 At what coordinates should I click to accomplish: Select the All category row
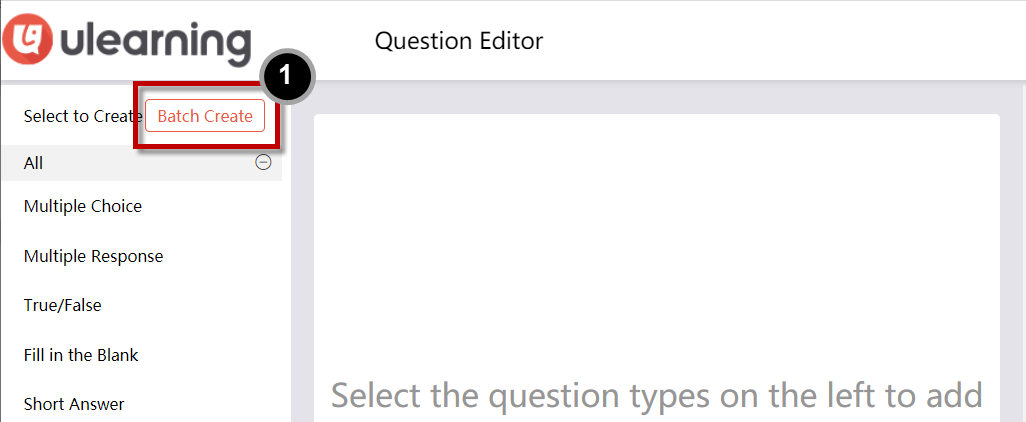(141, 163)
